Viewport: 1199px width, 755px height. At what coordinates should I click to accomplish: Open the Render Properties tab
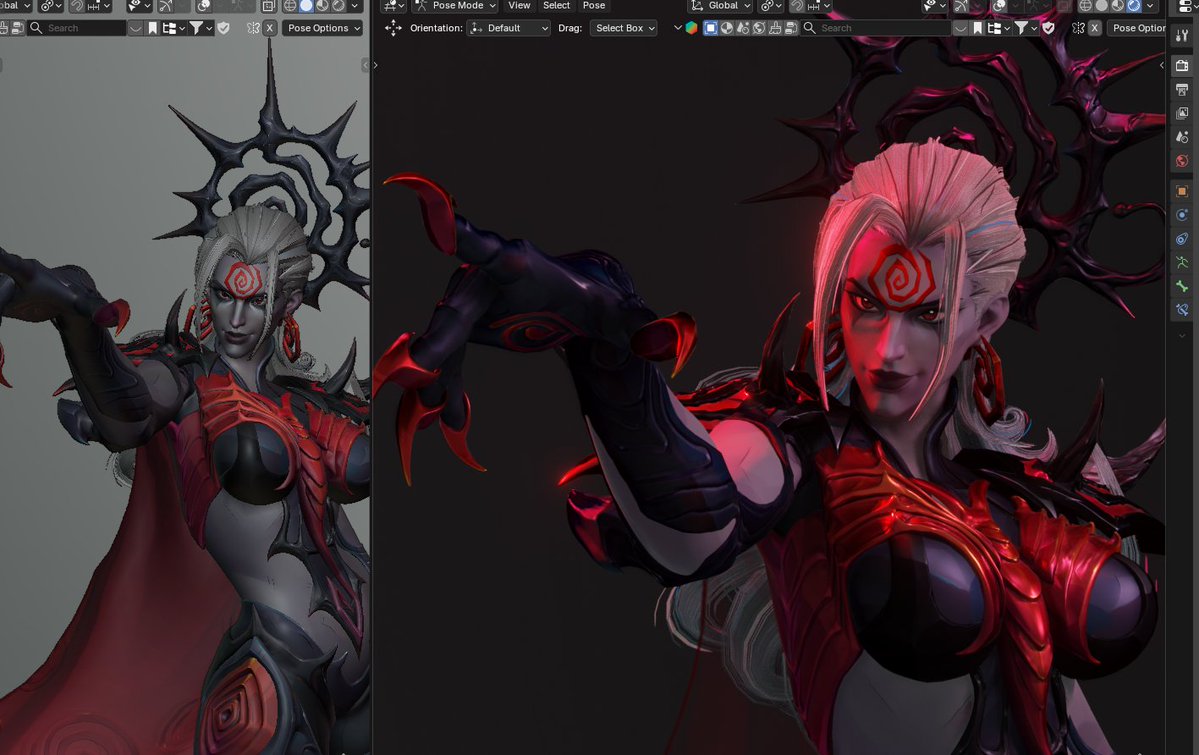click(x=1182, y=66)
